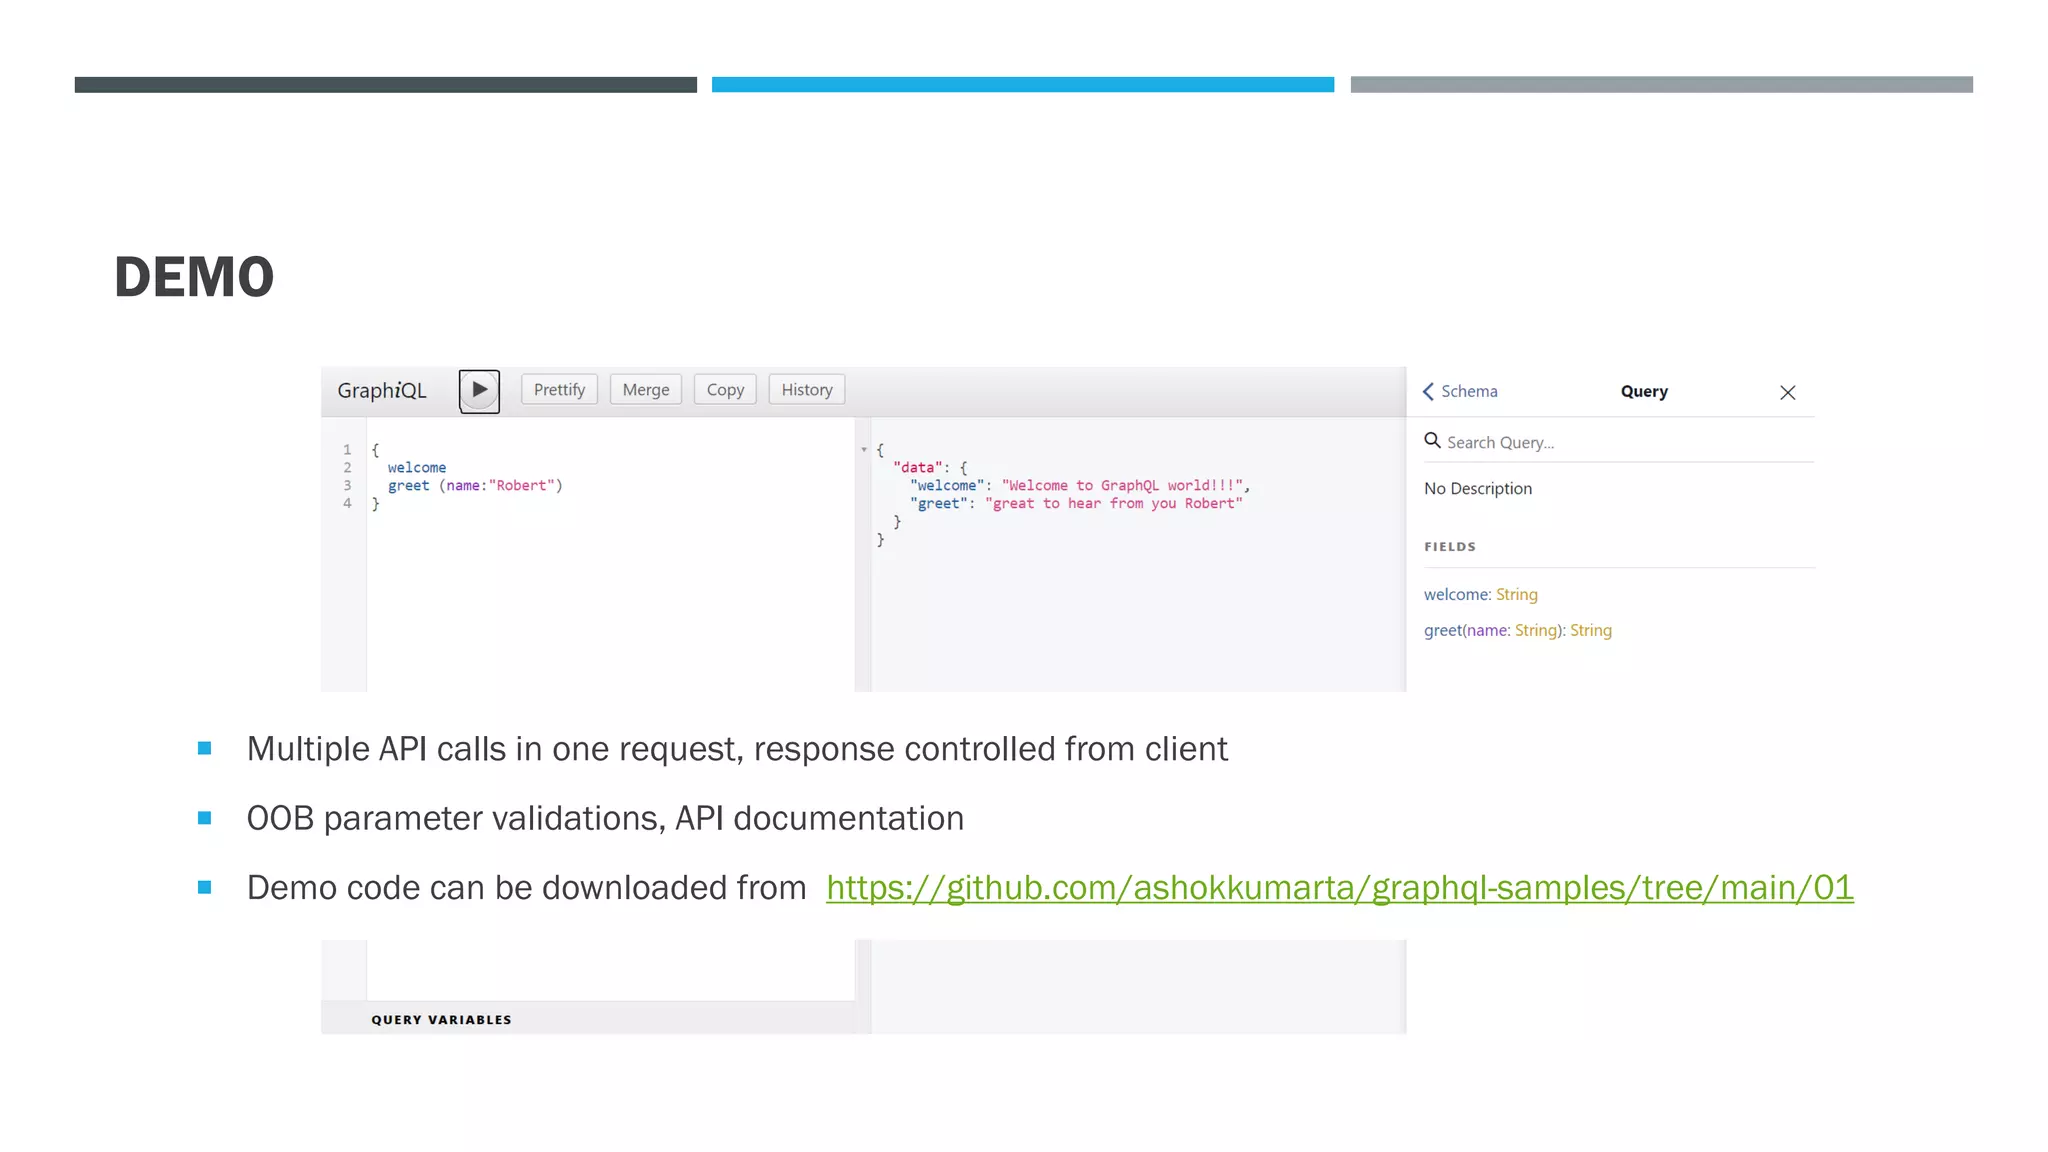Open the greet field docs
The image size is (2048, 1152).
1442,631
